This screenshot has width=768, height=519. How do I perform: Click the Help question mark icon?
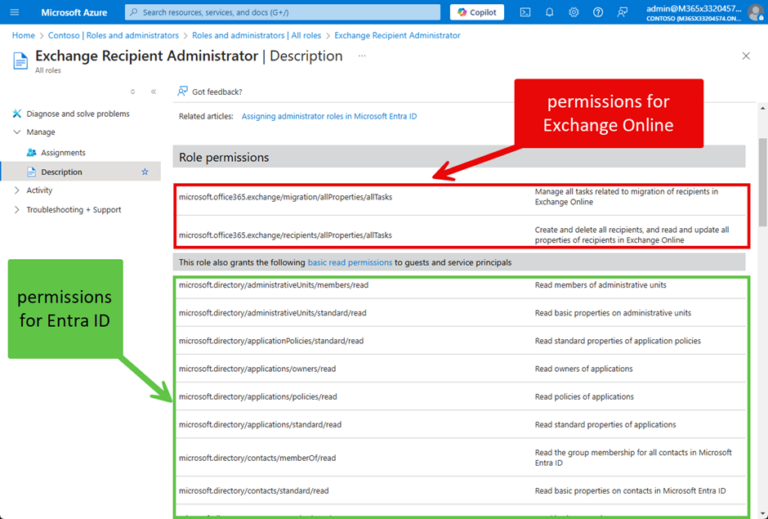pyautogui.click(x=598, y=12)
